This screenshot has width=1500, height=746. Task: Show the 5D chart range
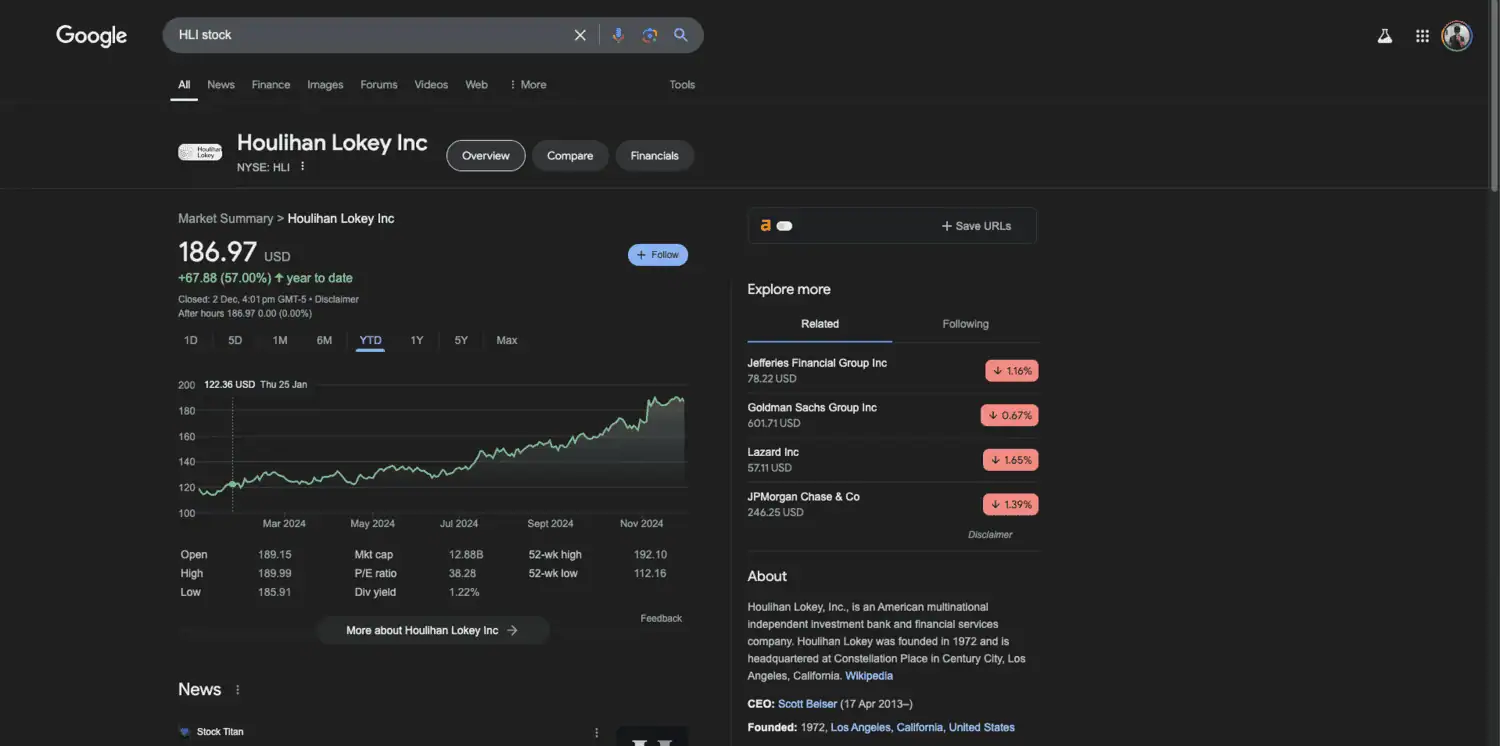(x=235, y=341)
